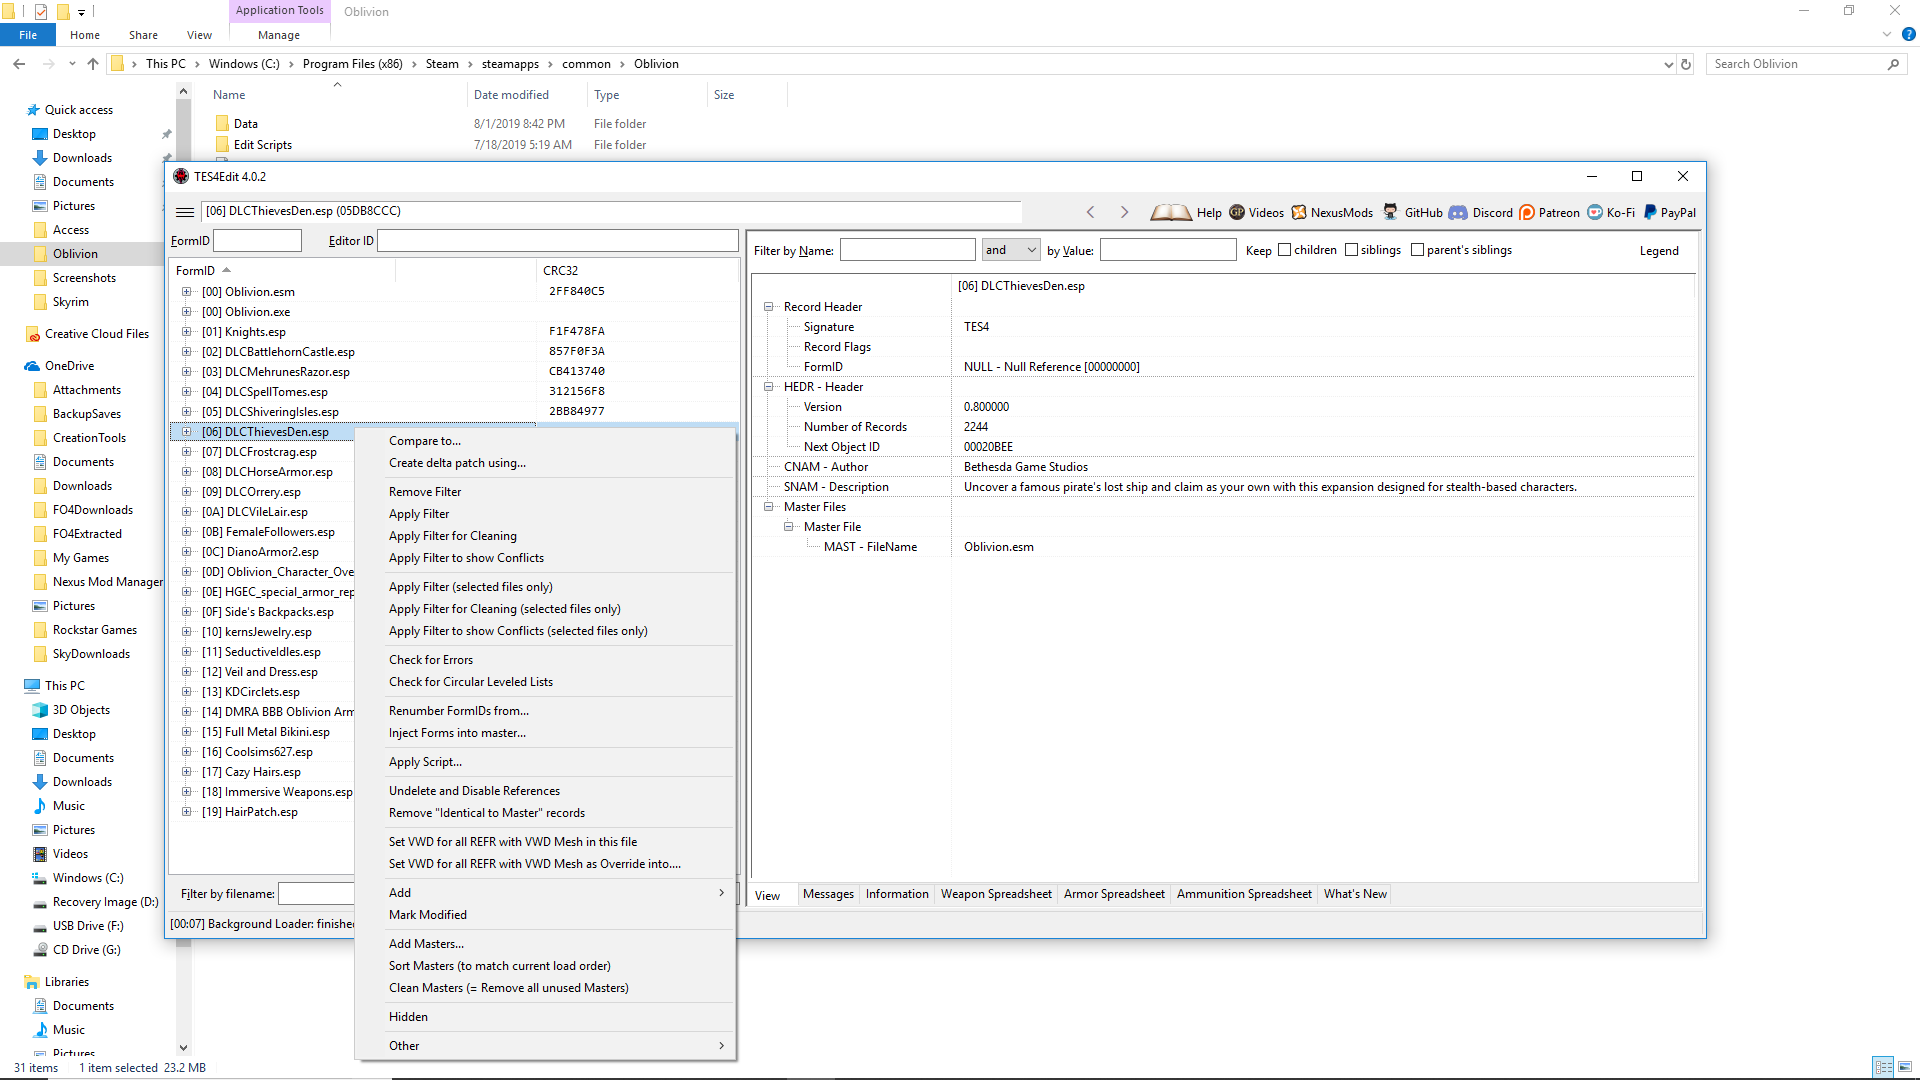Open the Ammunition Spreadsheet tab
Image resolution: width=1920 pixels, height=1080 pixels.
click(1244, 894)
